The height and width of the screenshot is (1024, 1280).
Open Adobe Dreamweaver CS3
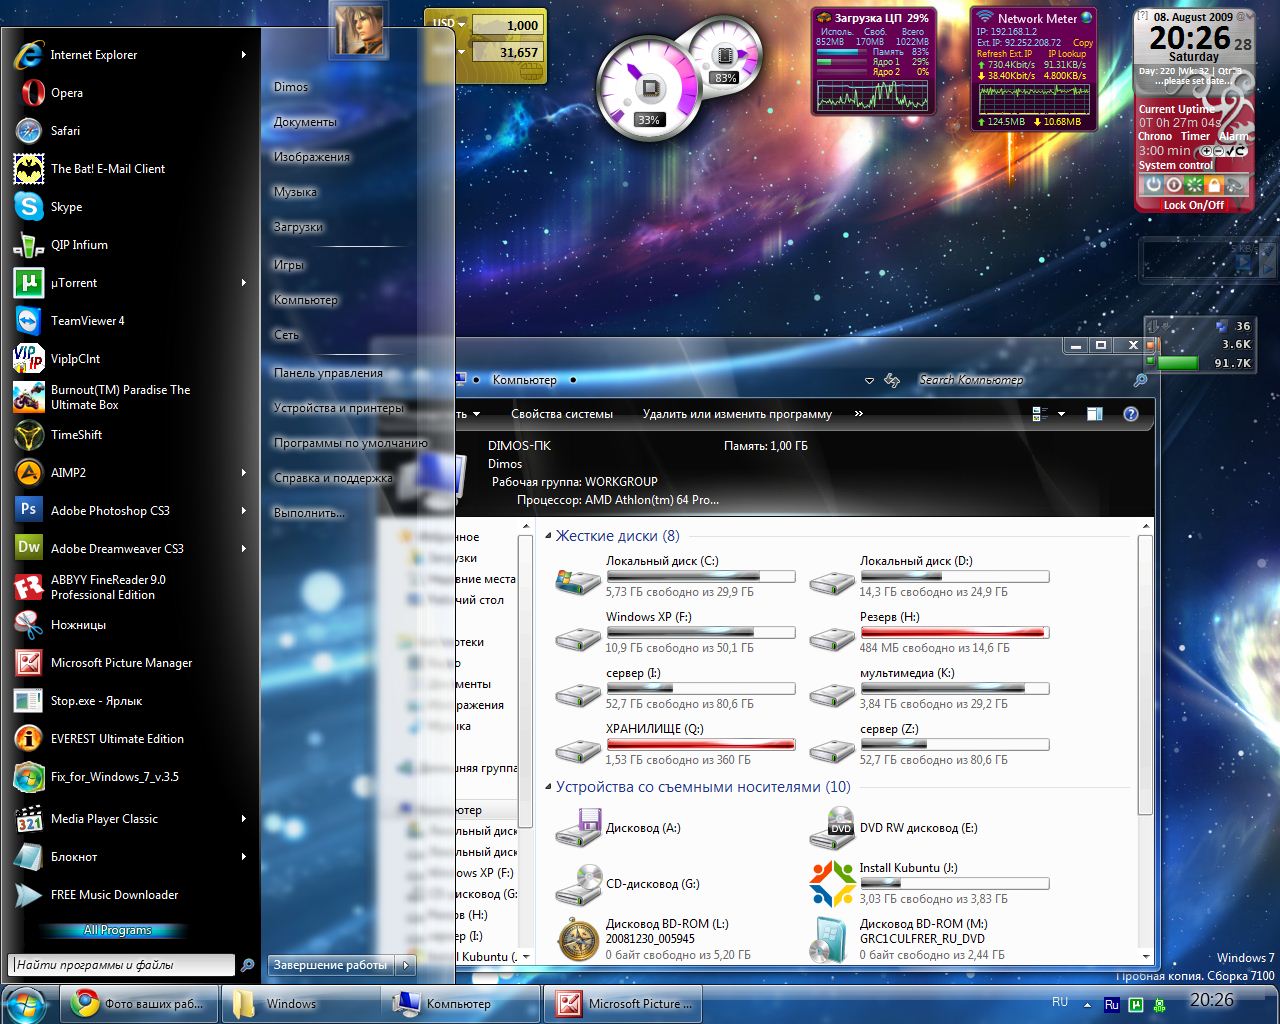pos(130,549)
